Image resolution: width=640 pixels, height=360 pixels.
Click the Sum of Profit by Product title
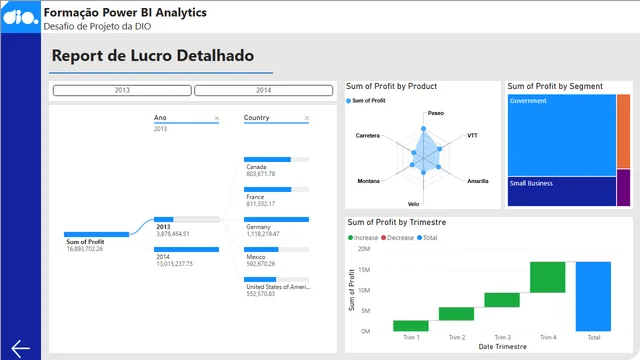(x=391, y=86)
